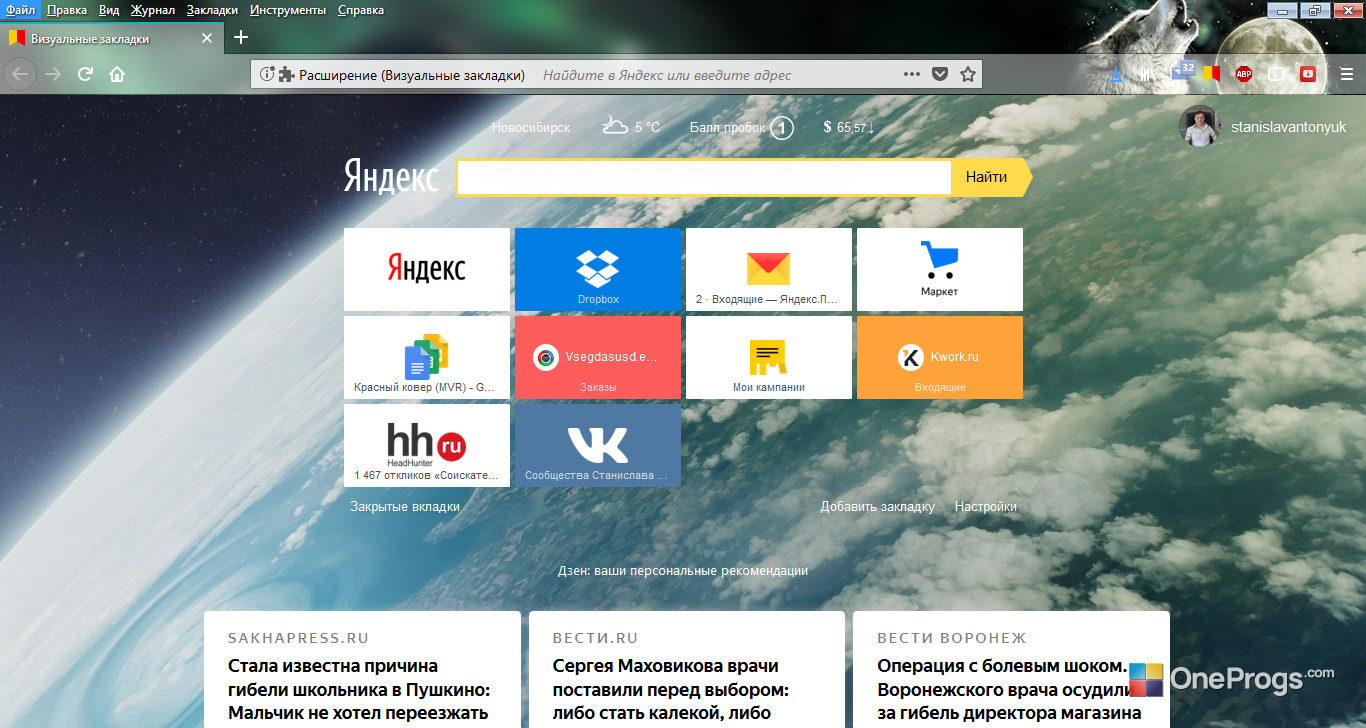Click the Новосибирск city link
The width and height of the screenshot is (1366, 728).
coord(531,127)
